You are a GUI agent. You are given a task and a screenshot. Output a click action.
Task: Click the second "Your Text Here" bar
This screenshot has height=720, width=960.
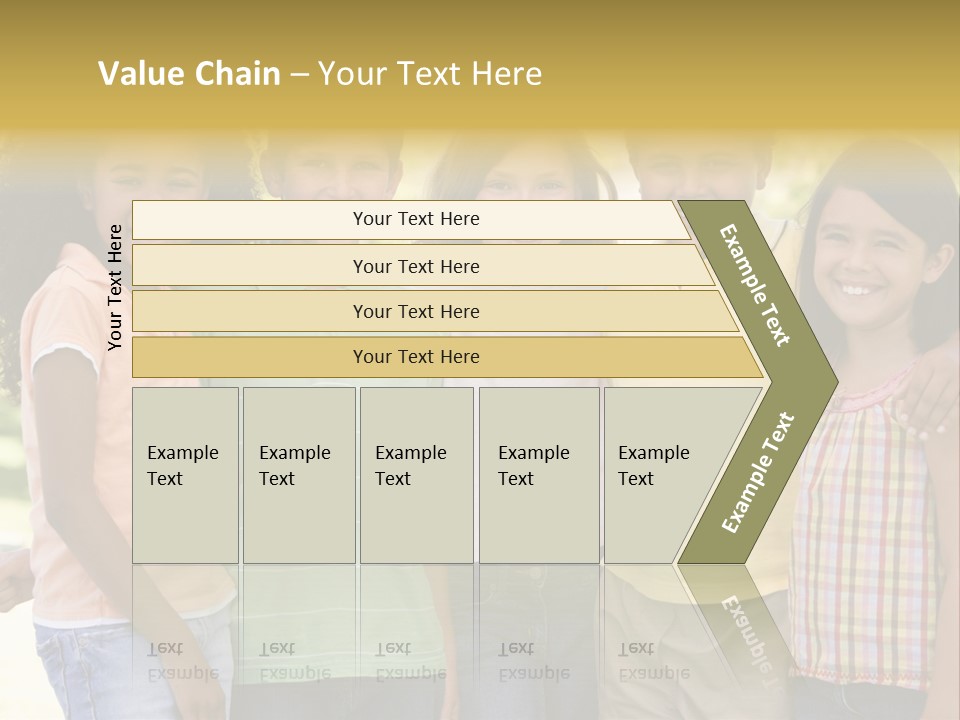tap(416, 266)
